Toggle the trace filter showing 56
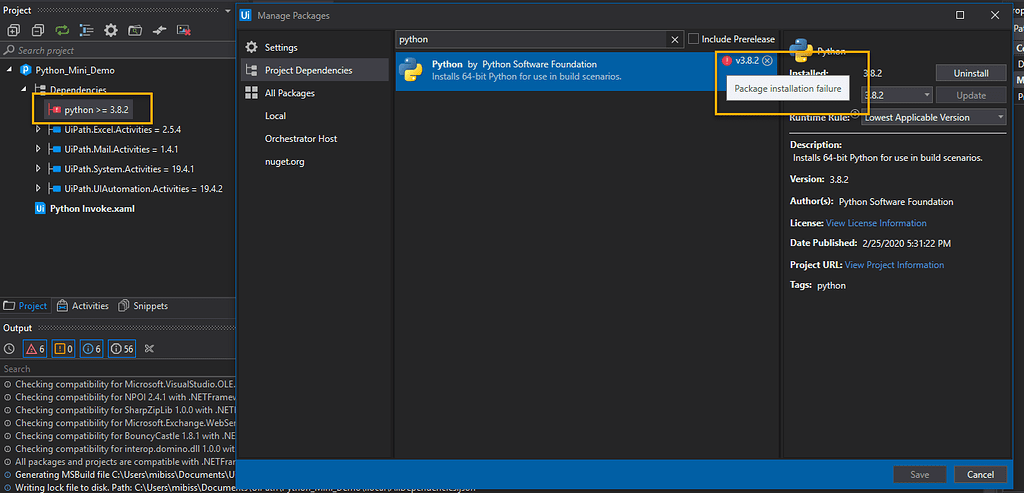The height and width of the screenshot is (493, 1024). pos(122,349)
